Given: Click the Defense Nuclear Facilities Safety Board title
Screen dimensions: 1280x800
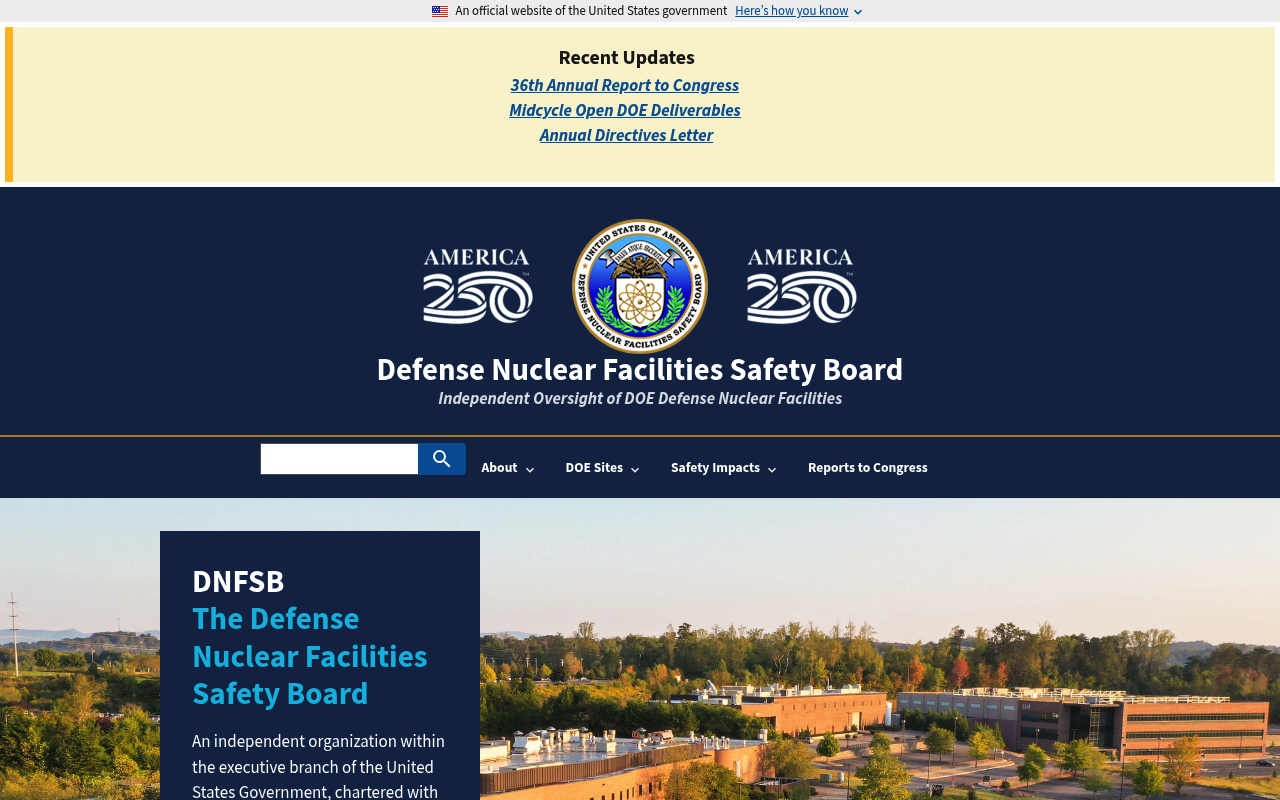Looking at the screenshot, I should [x=640, y=369].
